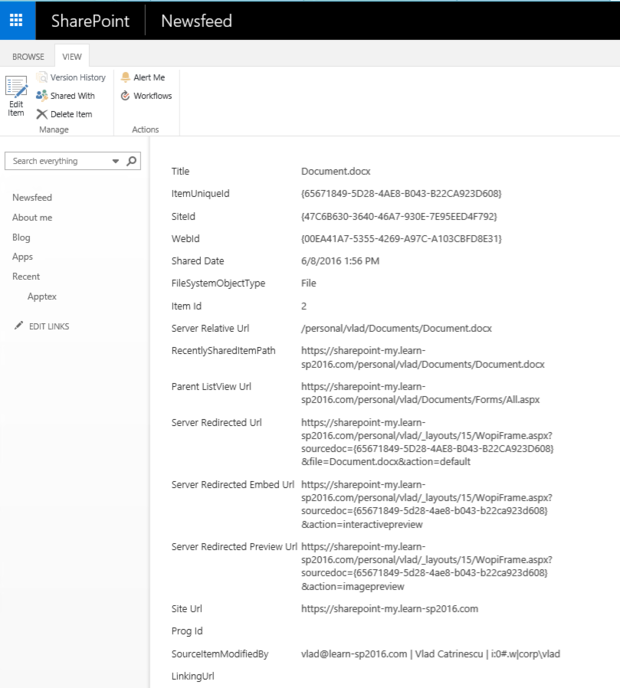The height and width of the screenshot is (688, 620).
Task: Click the /personal/vlad/Documents/Document.docx path
Action: pos(396,329)
